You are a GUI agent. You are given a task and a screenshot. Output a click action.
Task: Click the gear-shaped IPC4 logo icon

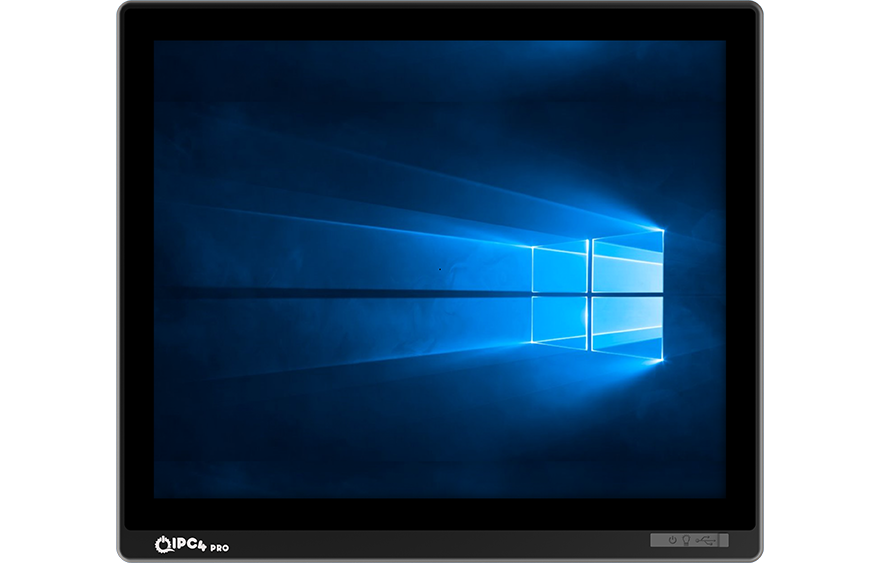(162, 544)
